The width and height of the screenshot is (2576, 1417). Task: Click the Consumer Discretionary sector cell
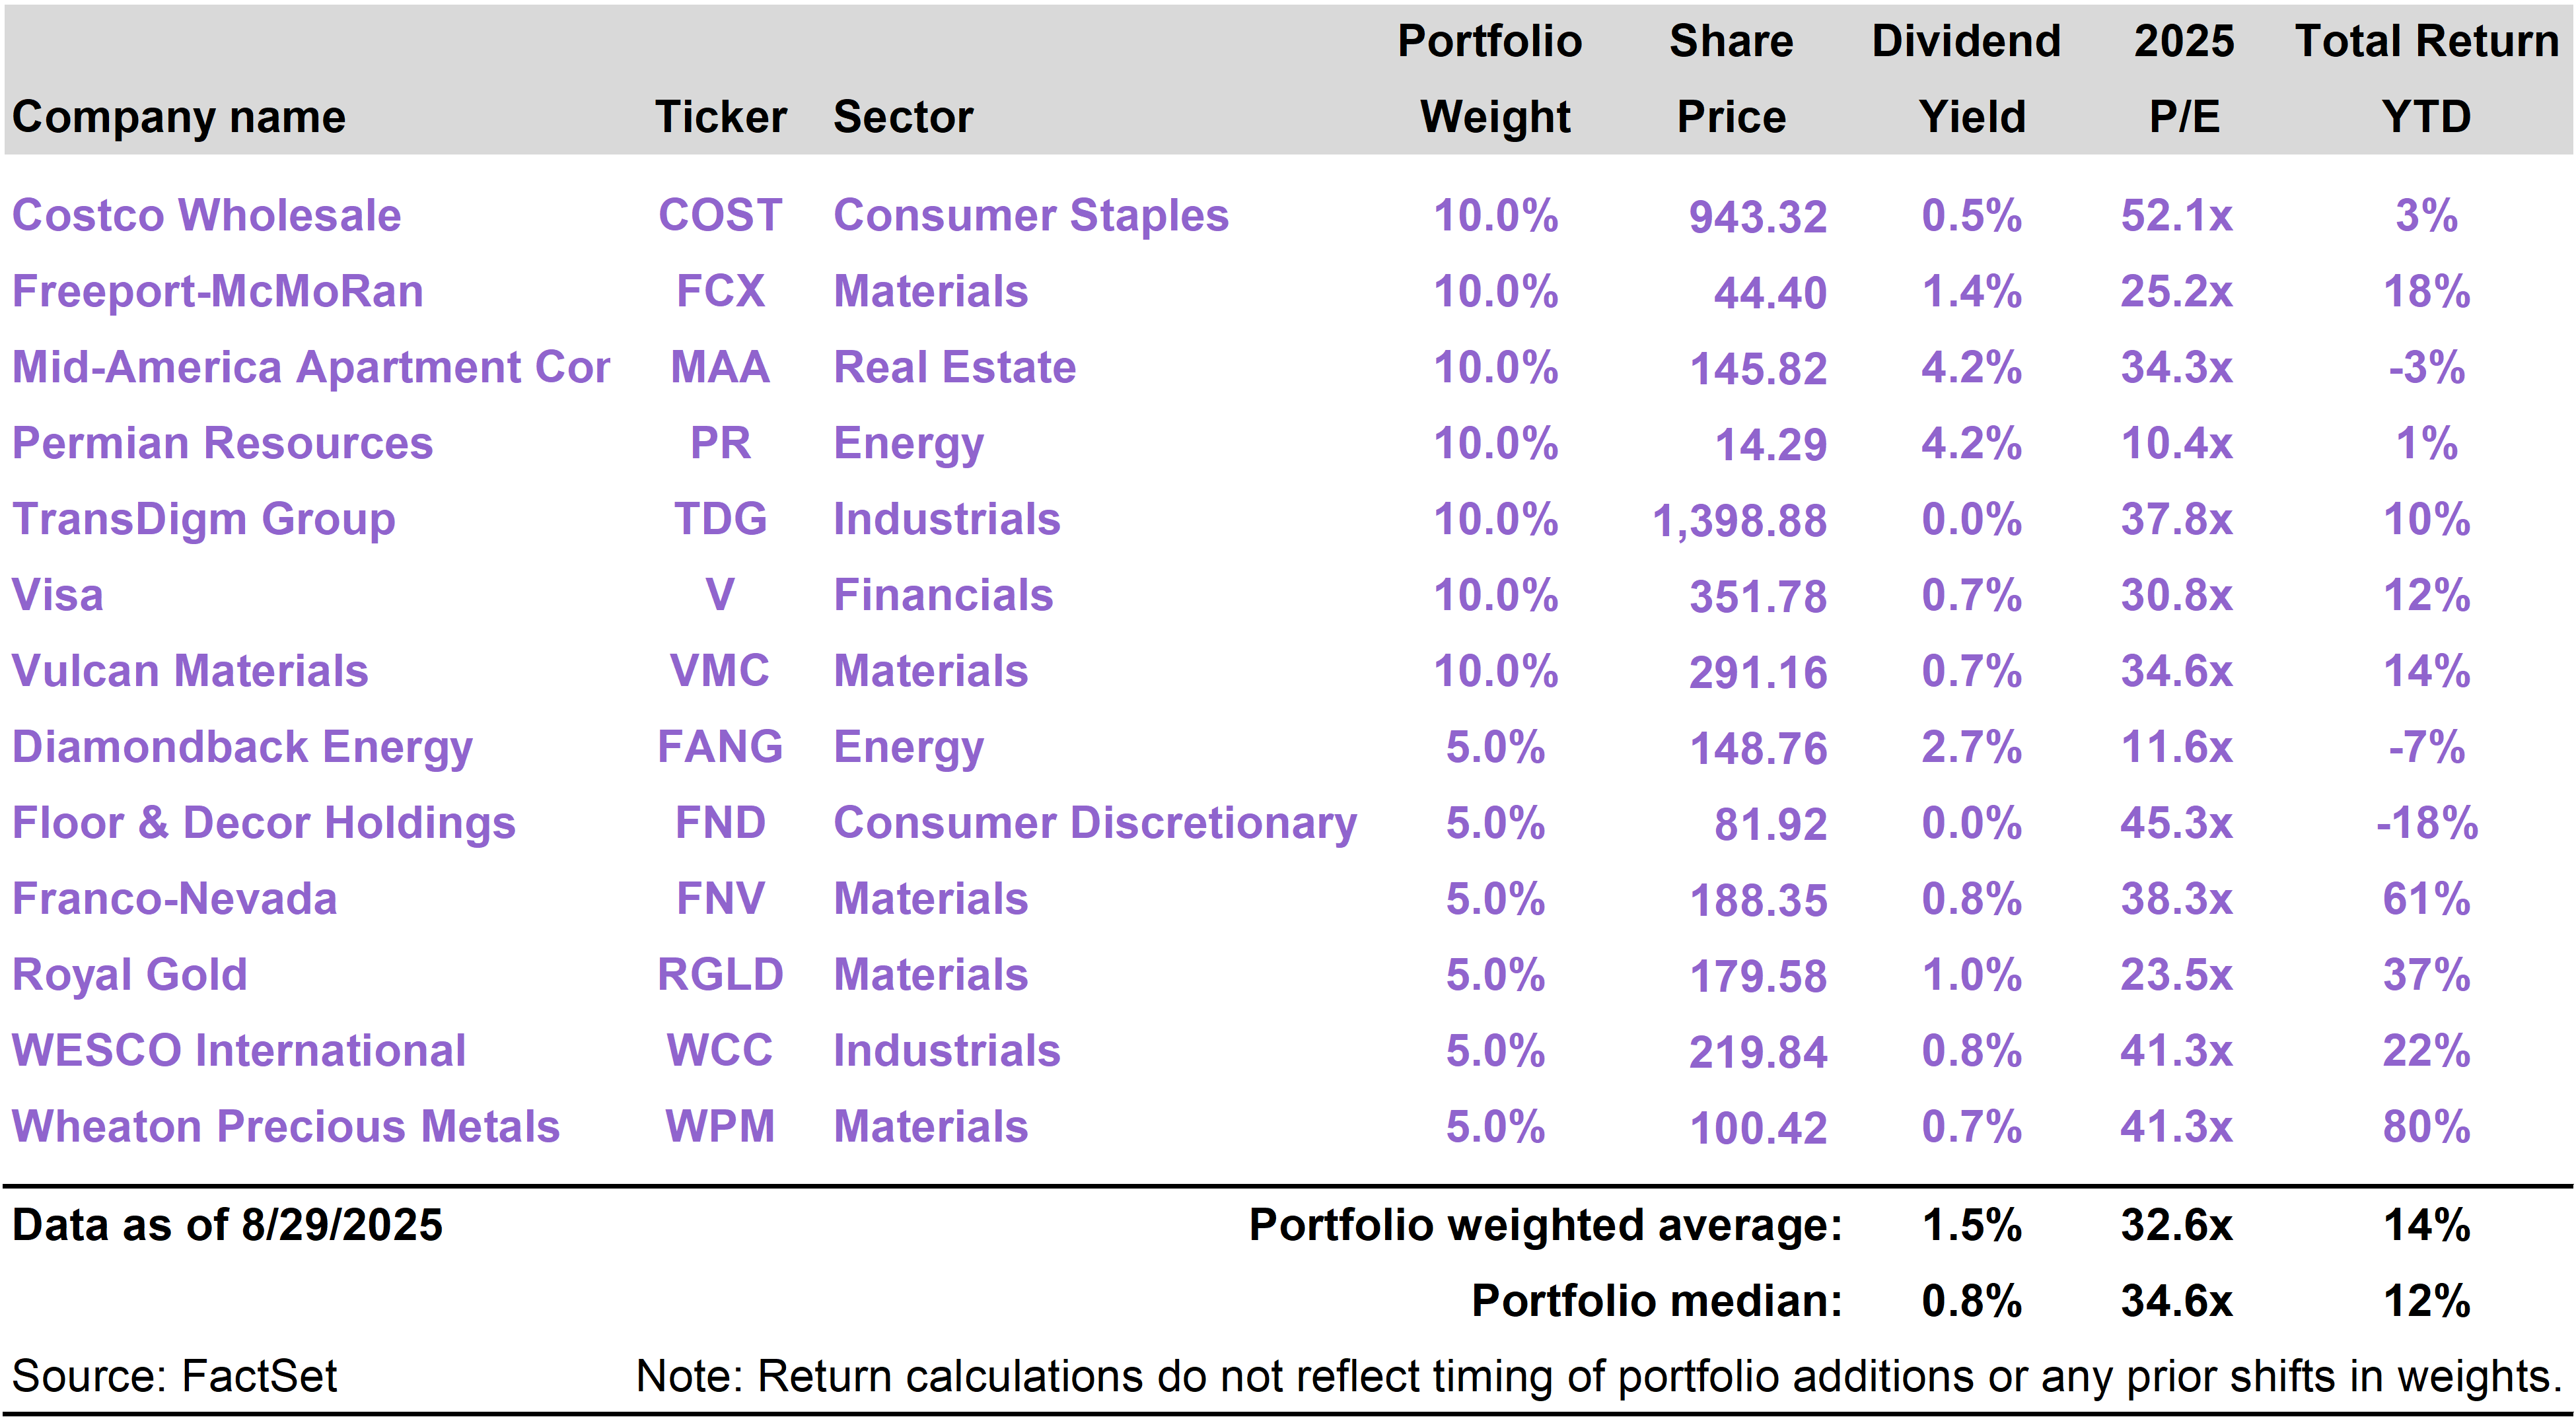pyautogui.click(x=1095, y=824)
